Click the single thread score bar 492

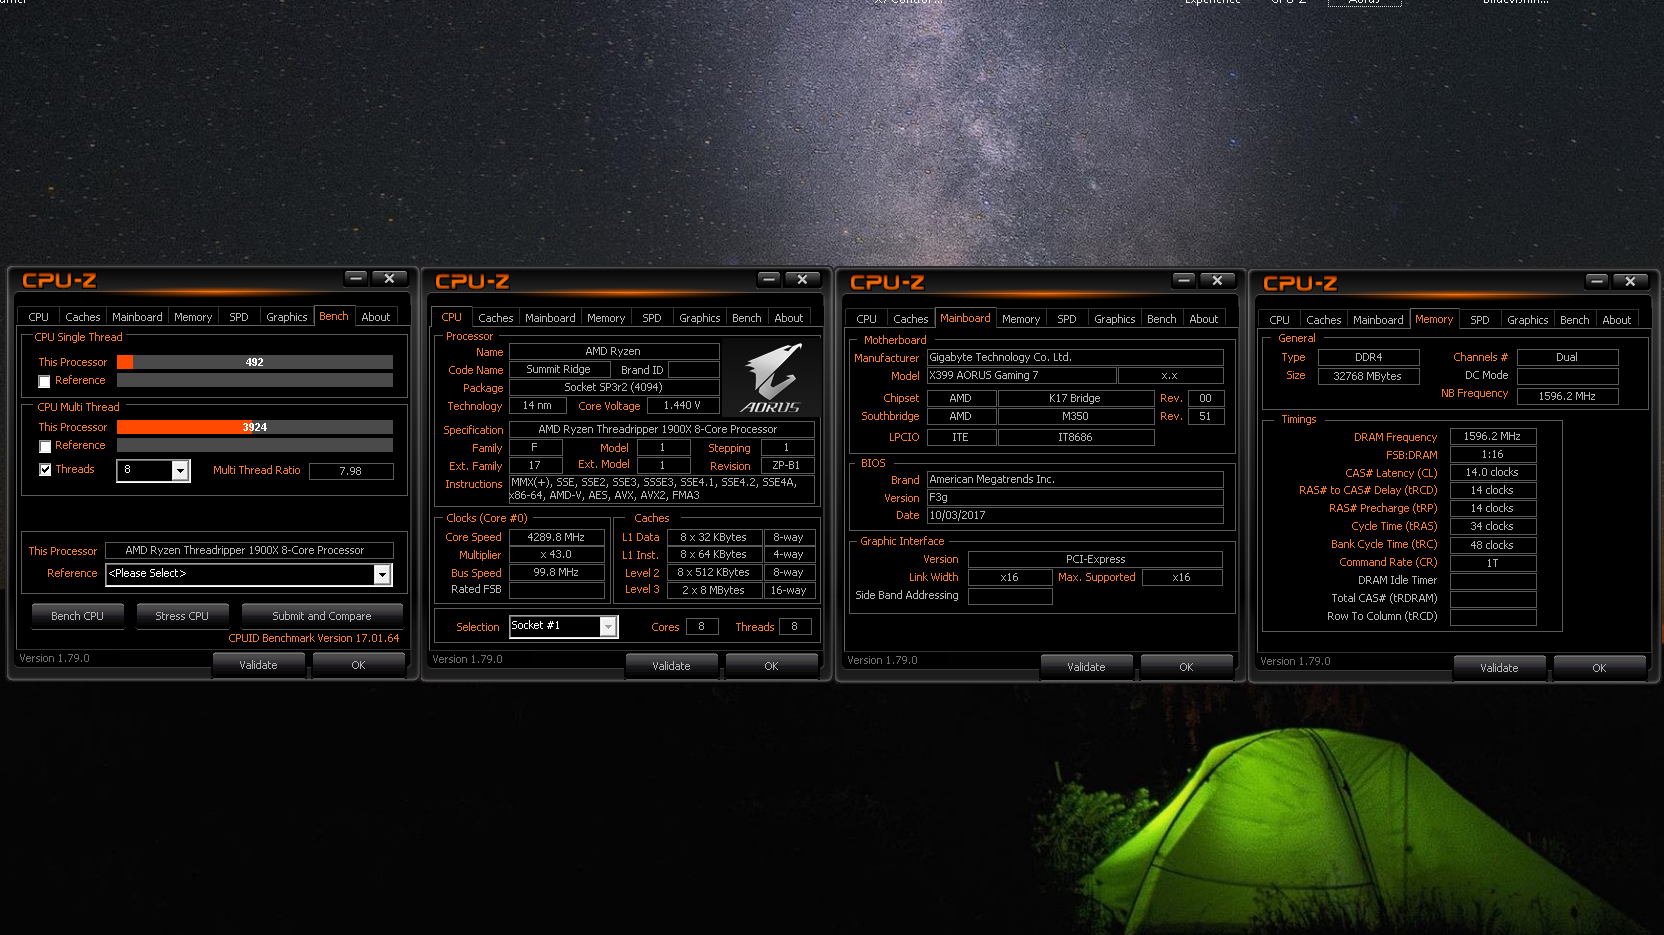(255, 362)
